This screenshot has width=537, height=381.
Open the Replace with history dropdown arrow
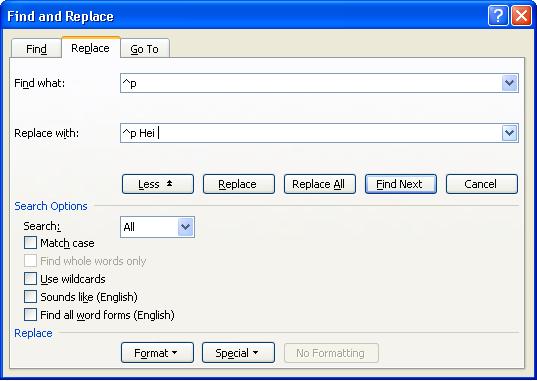(510, 133)
